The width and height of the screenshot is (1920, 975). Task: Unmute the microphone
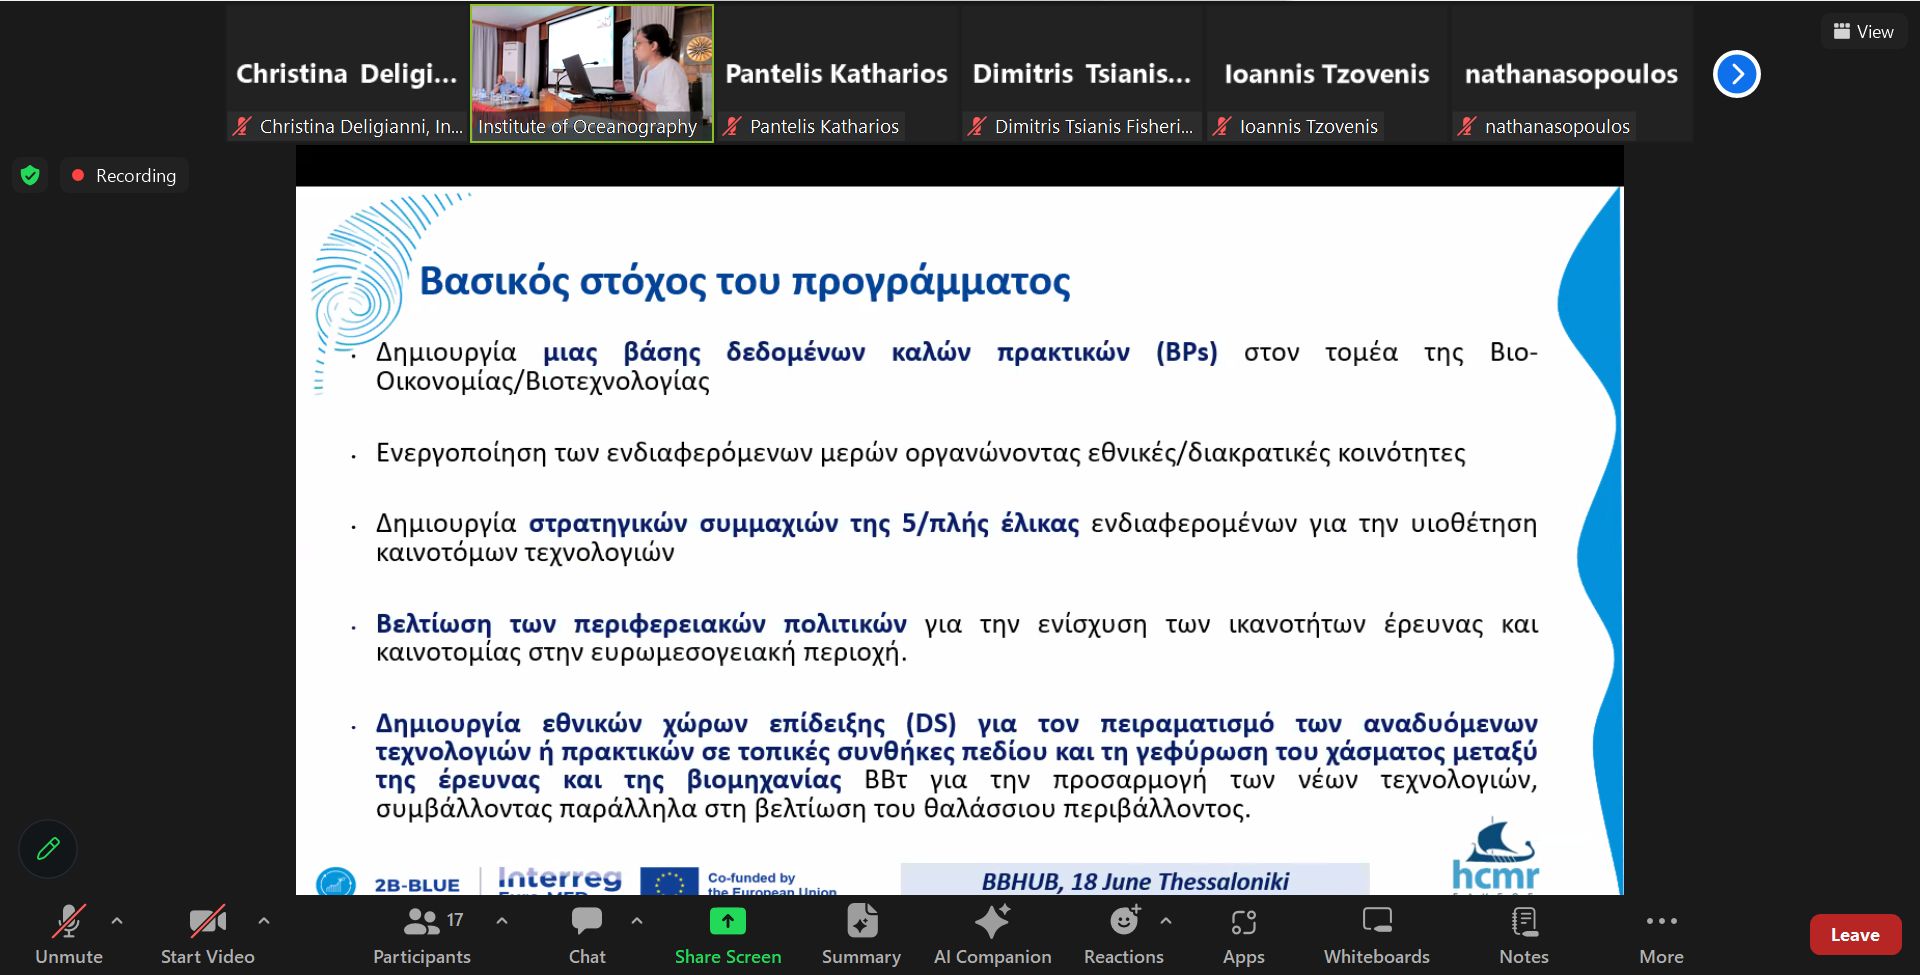(68, 934)
